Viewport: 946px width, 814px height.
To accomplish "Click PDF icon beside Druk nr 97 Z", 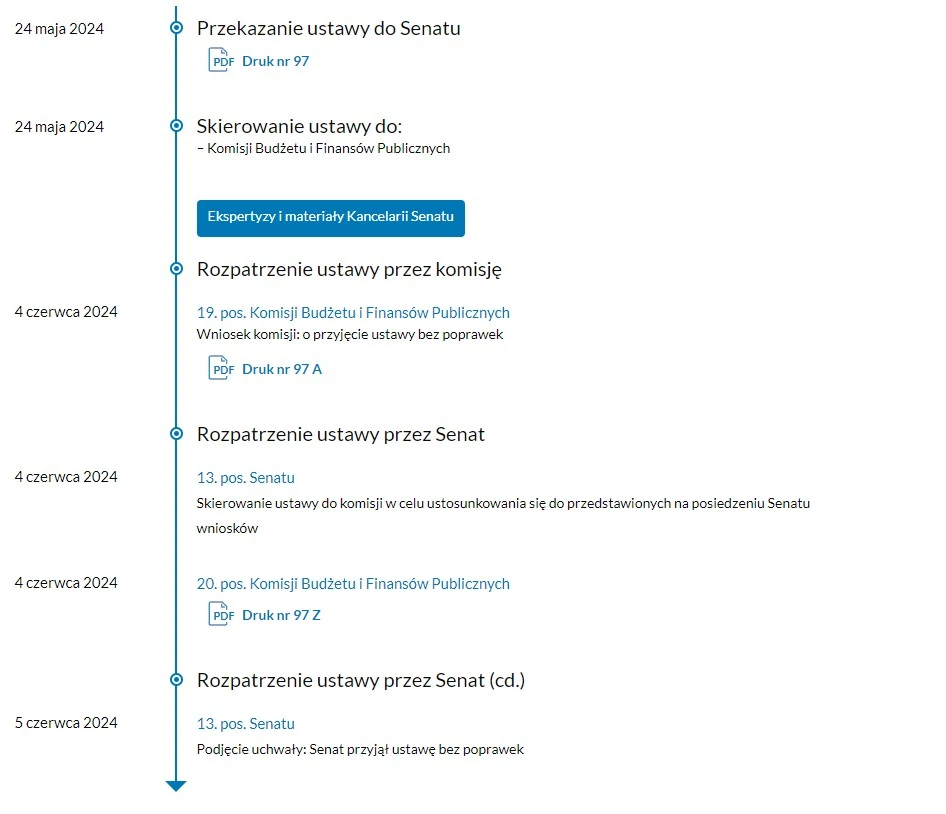I will pos(219,614).
